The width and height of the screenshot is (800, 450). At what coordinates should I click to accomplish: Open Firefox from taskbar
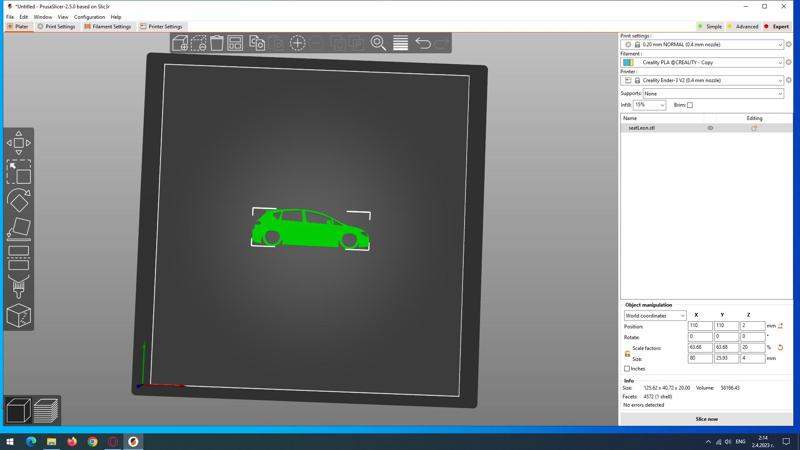click(x=71, y=442)
